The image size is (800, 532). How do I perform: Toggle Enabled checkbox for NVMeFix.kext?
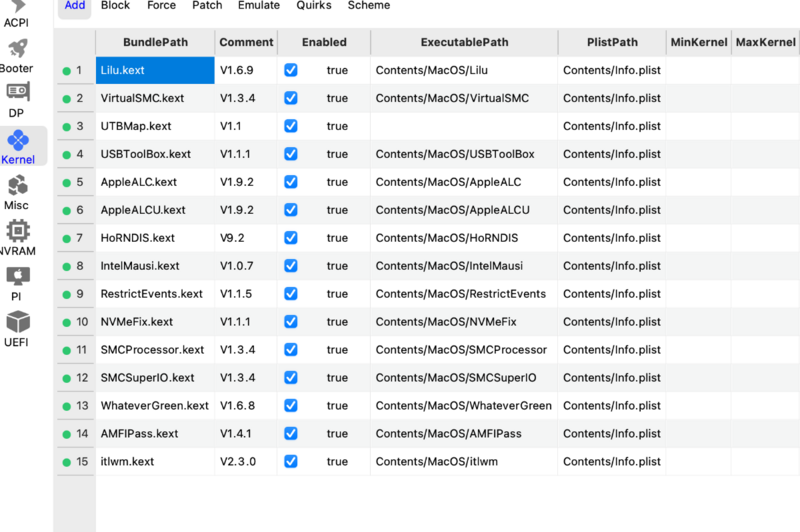pyautogui.click(x=291, y=322)
